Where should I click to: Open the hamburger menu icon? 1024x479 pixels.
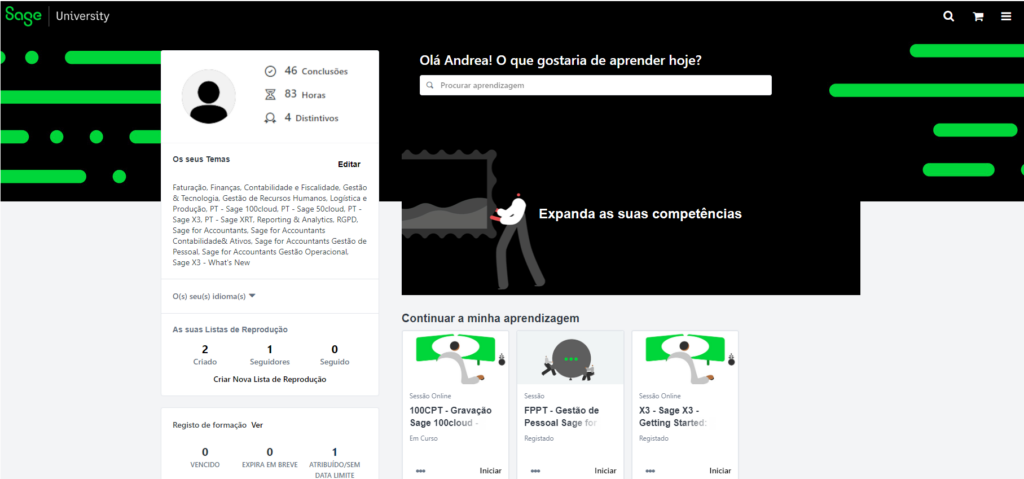coord(1006,16)
